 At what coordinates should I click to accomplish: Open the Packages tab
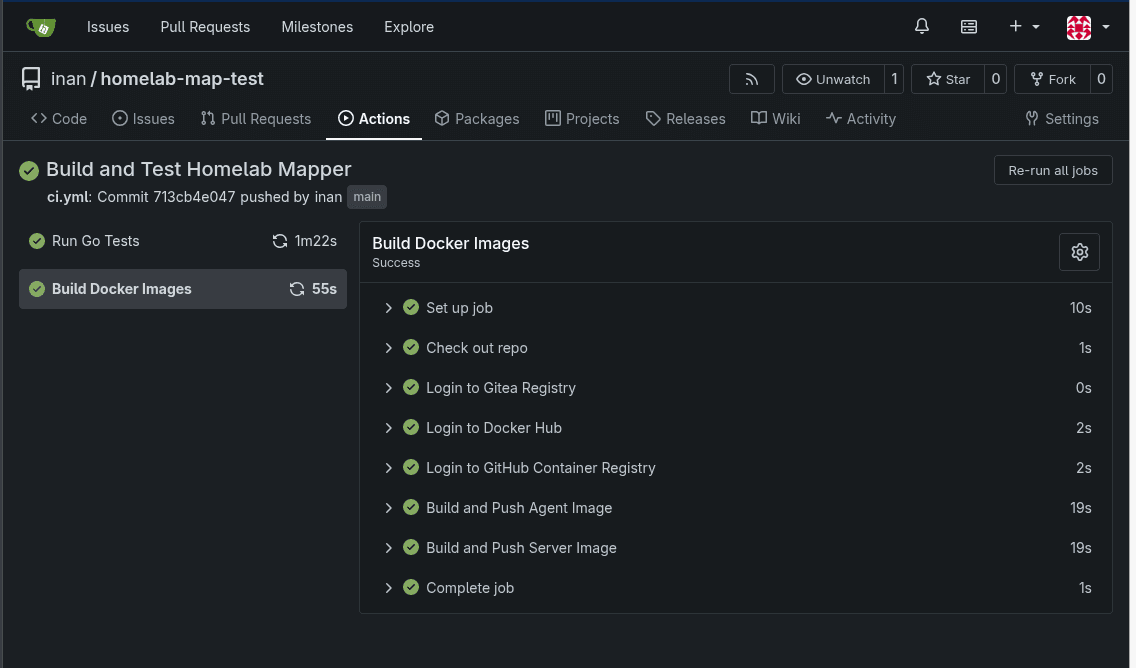477,118
